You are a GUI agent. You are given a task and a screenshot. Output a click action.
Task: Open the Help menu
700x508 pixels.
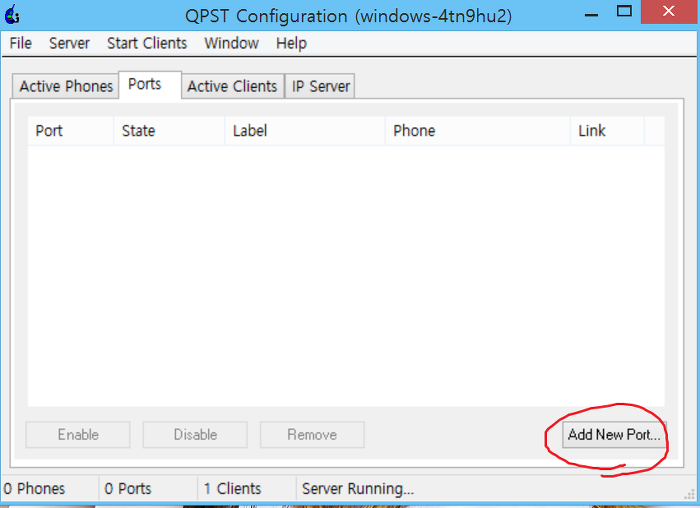[291, 43]
